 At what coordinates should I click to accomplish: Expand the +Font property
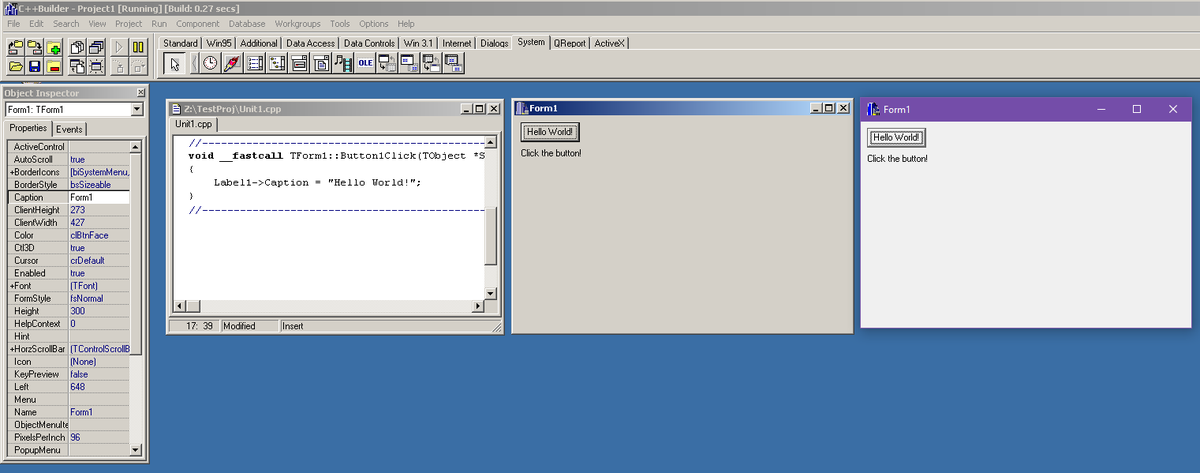[x=11, y=285]
